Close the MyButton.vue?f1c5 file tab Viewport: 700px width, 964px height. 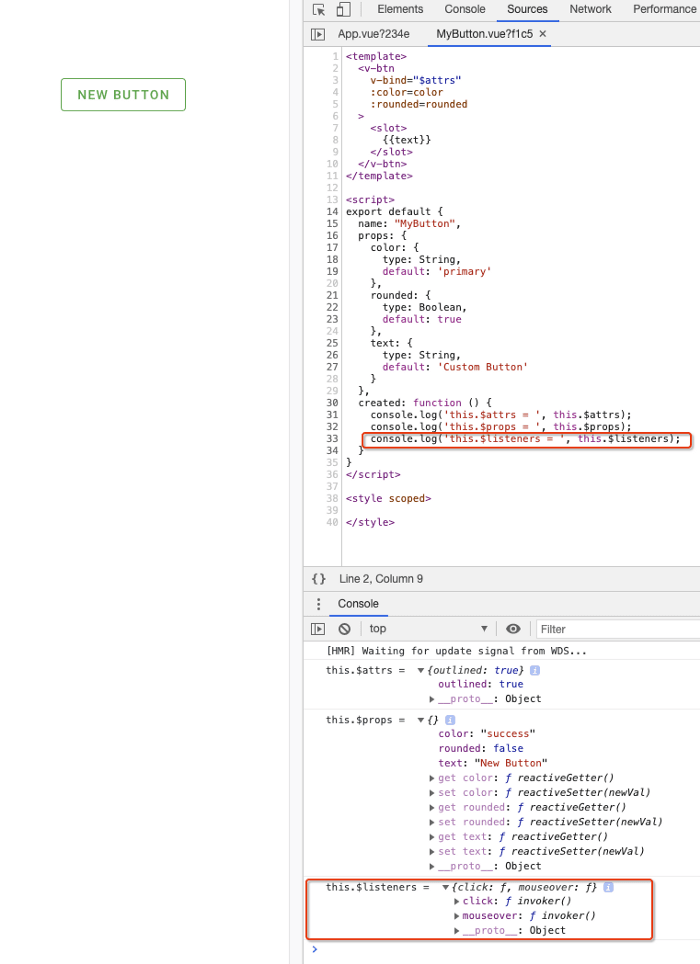pos(543,34)
